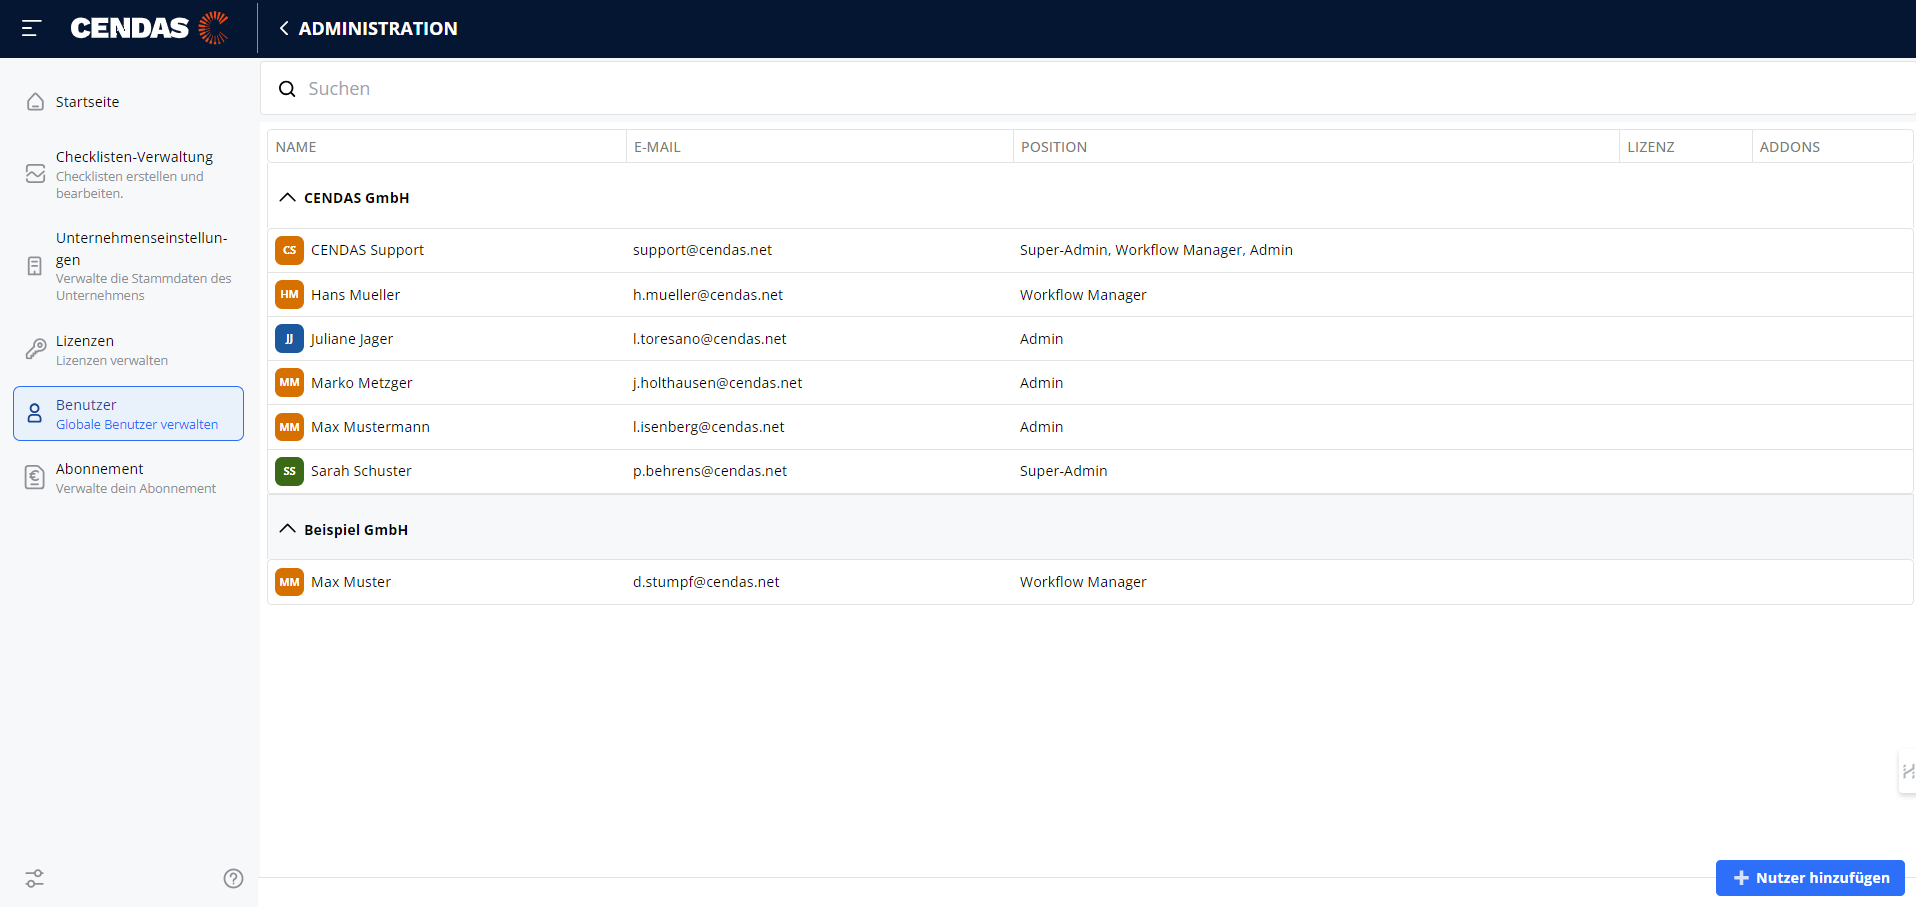Click Marko Metzger's Admin position

(1041, 383)
